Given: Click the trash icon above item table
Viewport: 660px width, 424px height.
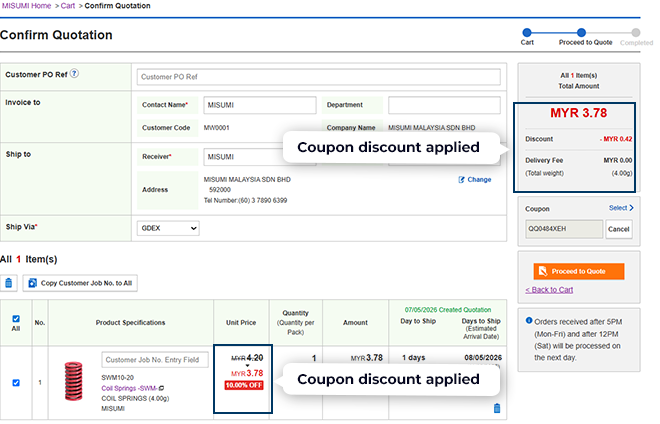Looking at the screenshot, I should click(8, 283).
